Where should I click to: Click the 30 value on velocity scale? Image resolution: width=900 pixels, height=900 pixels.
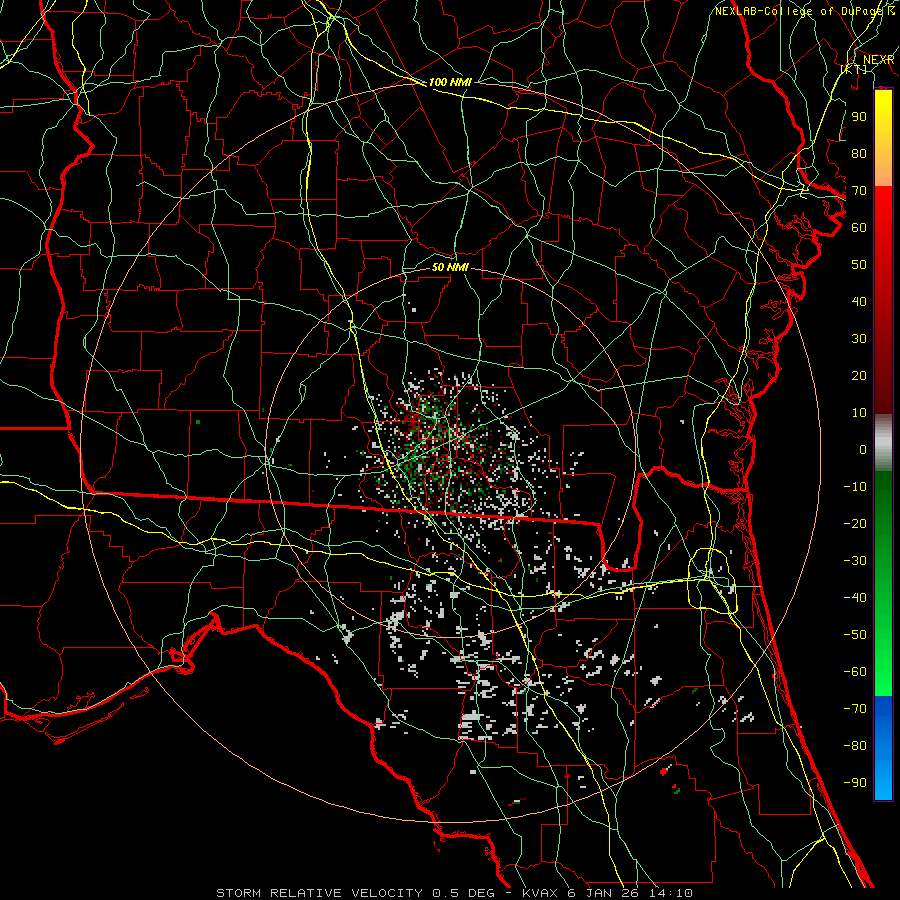859,339
